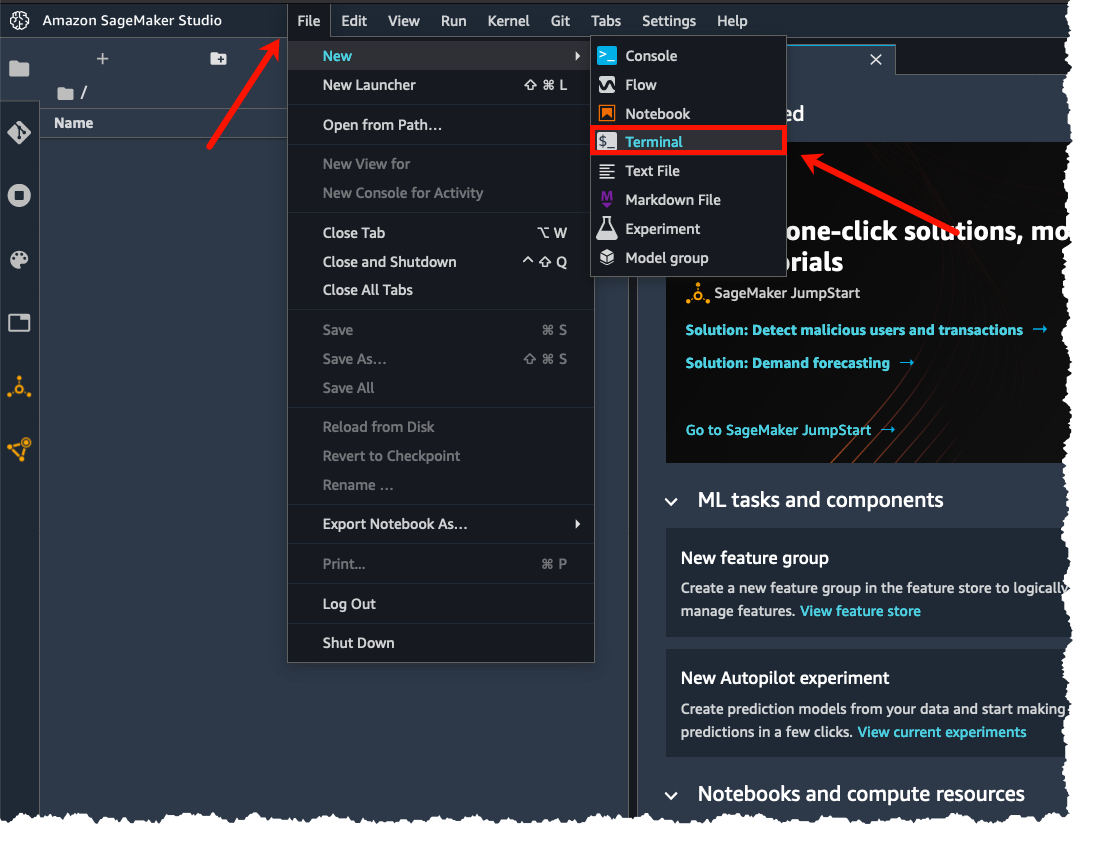The height and width of the screenshot is (848, 1097).
Task: Open the Edit menu
Action: (354, 21)
